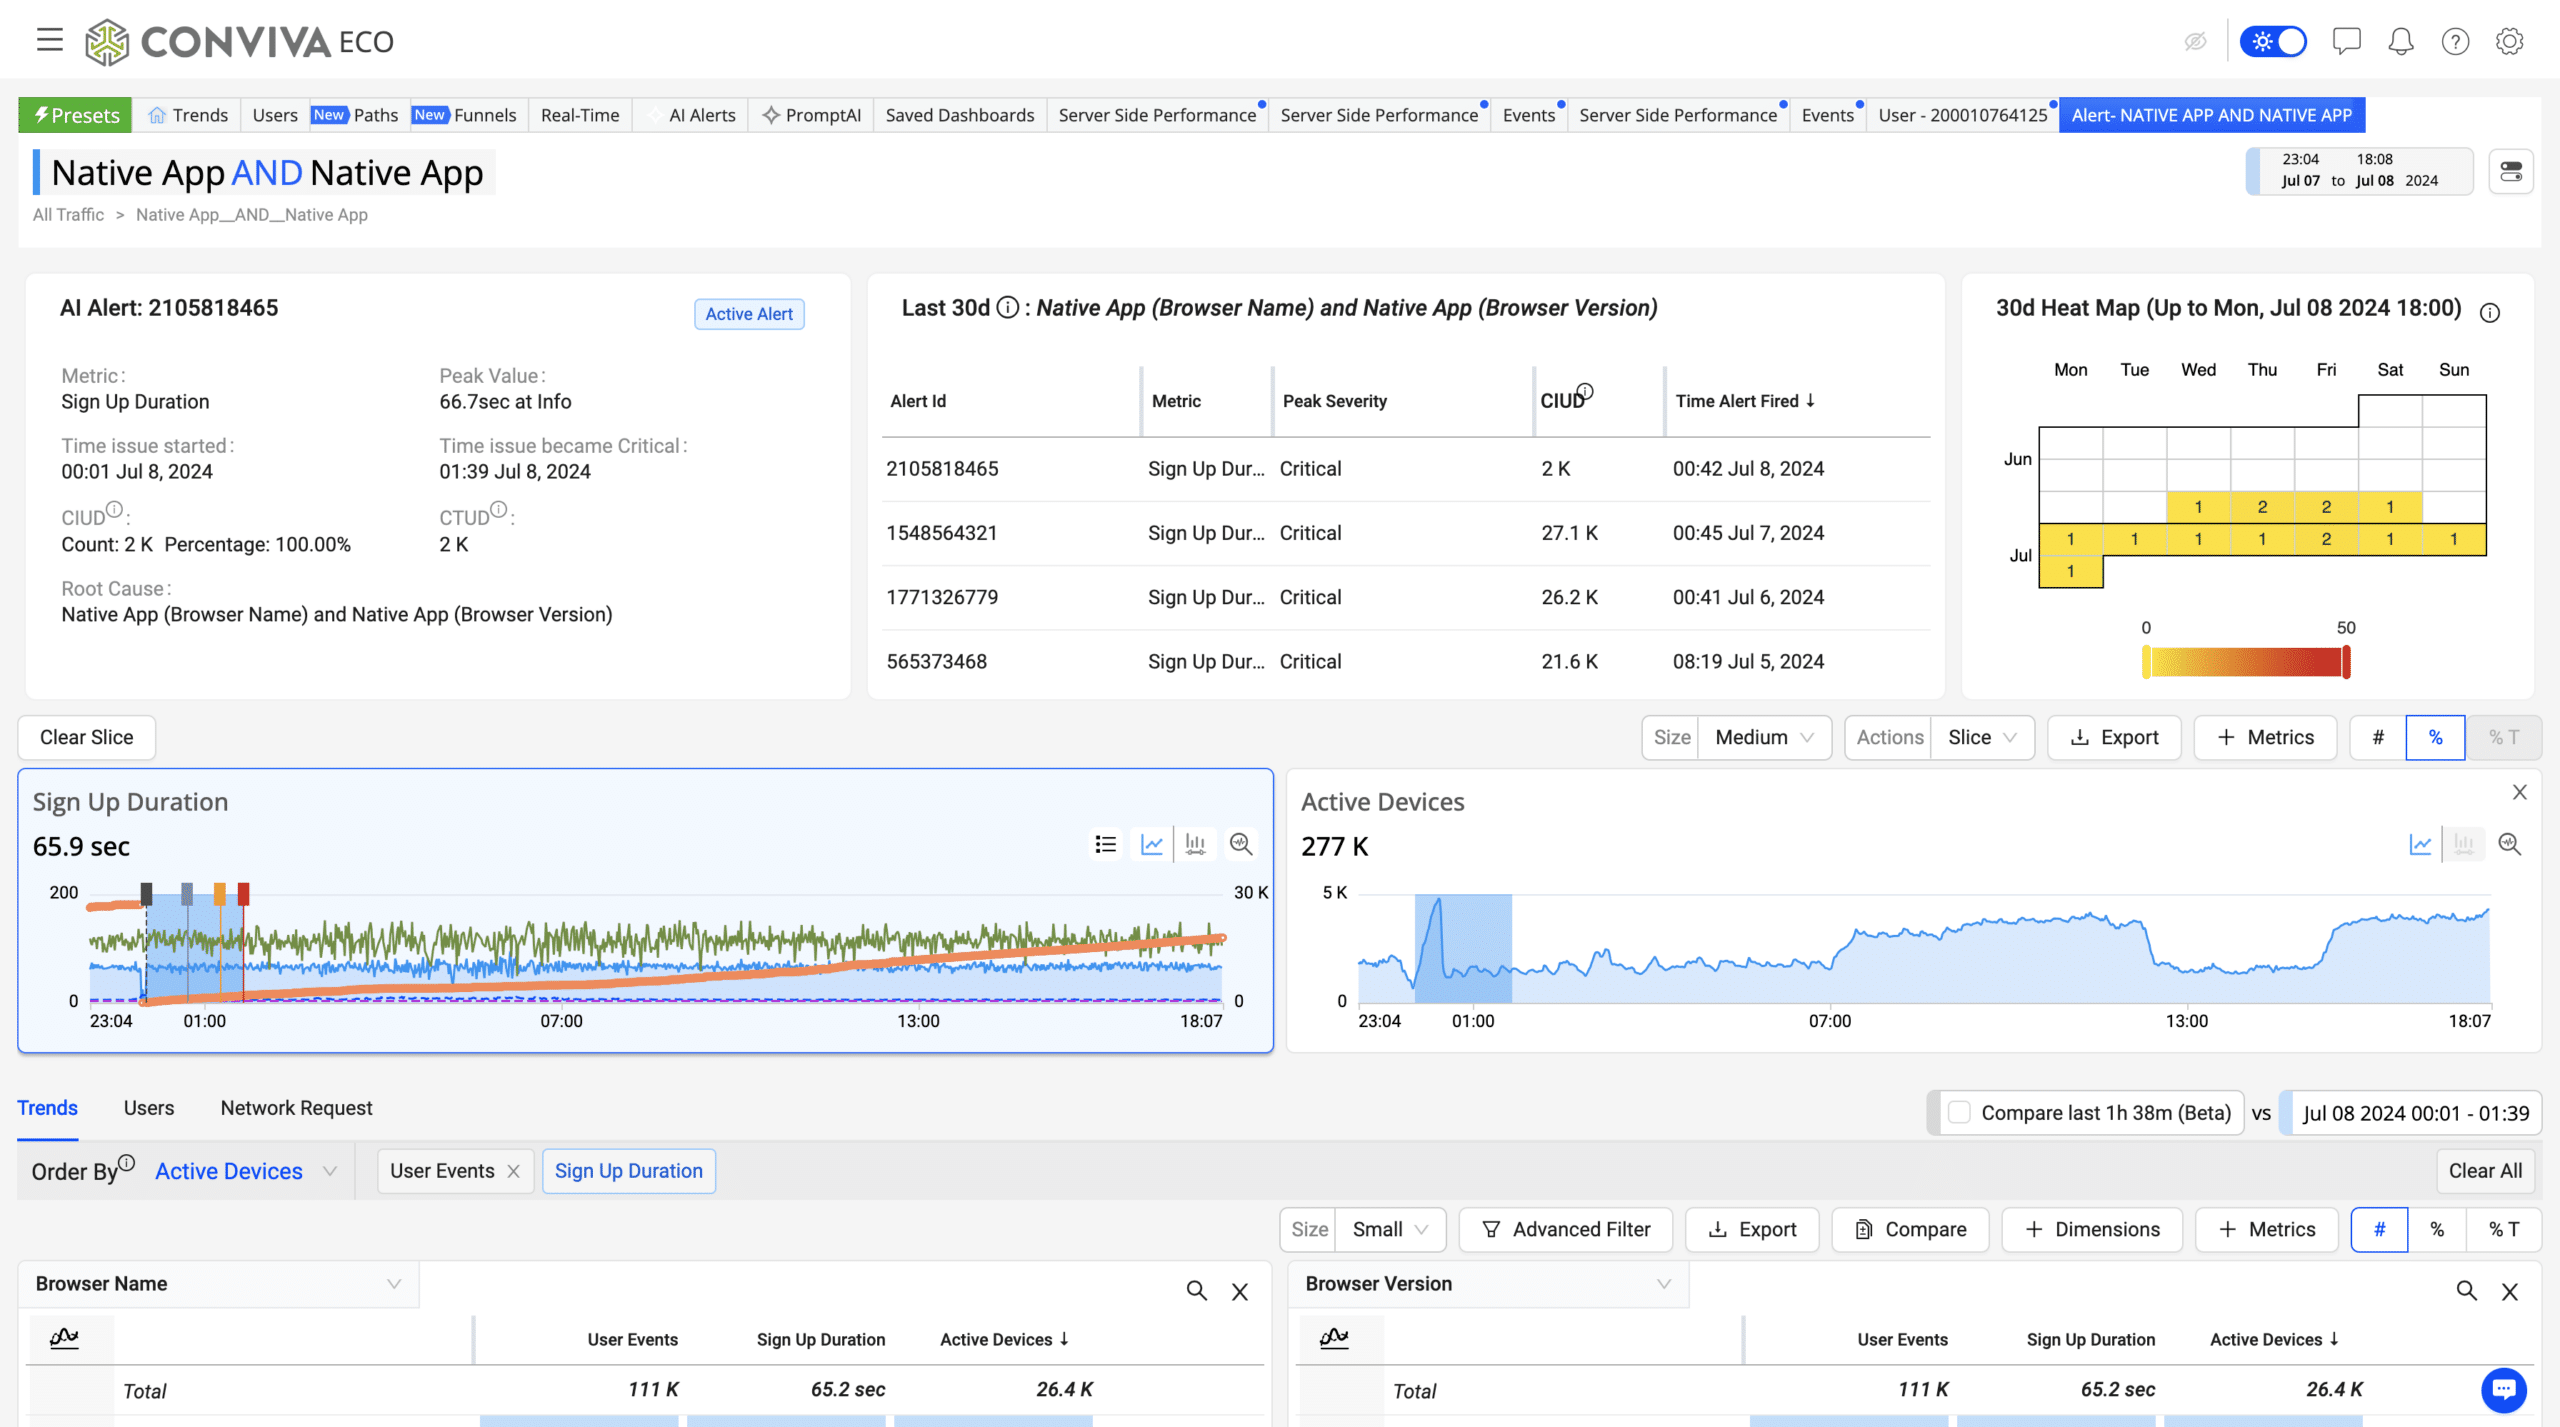
Task: Click the + Dimensions button
Action: pyautogui.click(x=2092, y=1229)
